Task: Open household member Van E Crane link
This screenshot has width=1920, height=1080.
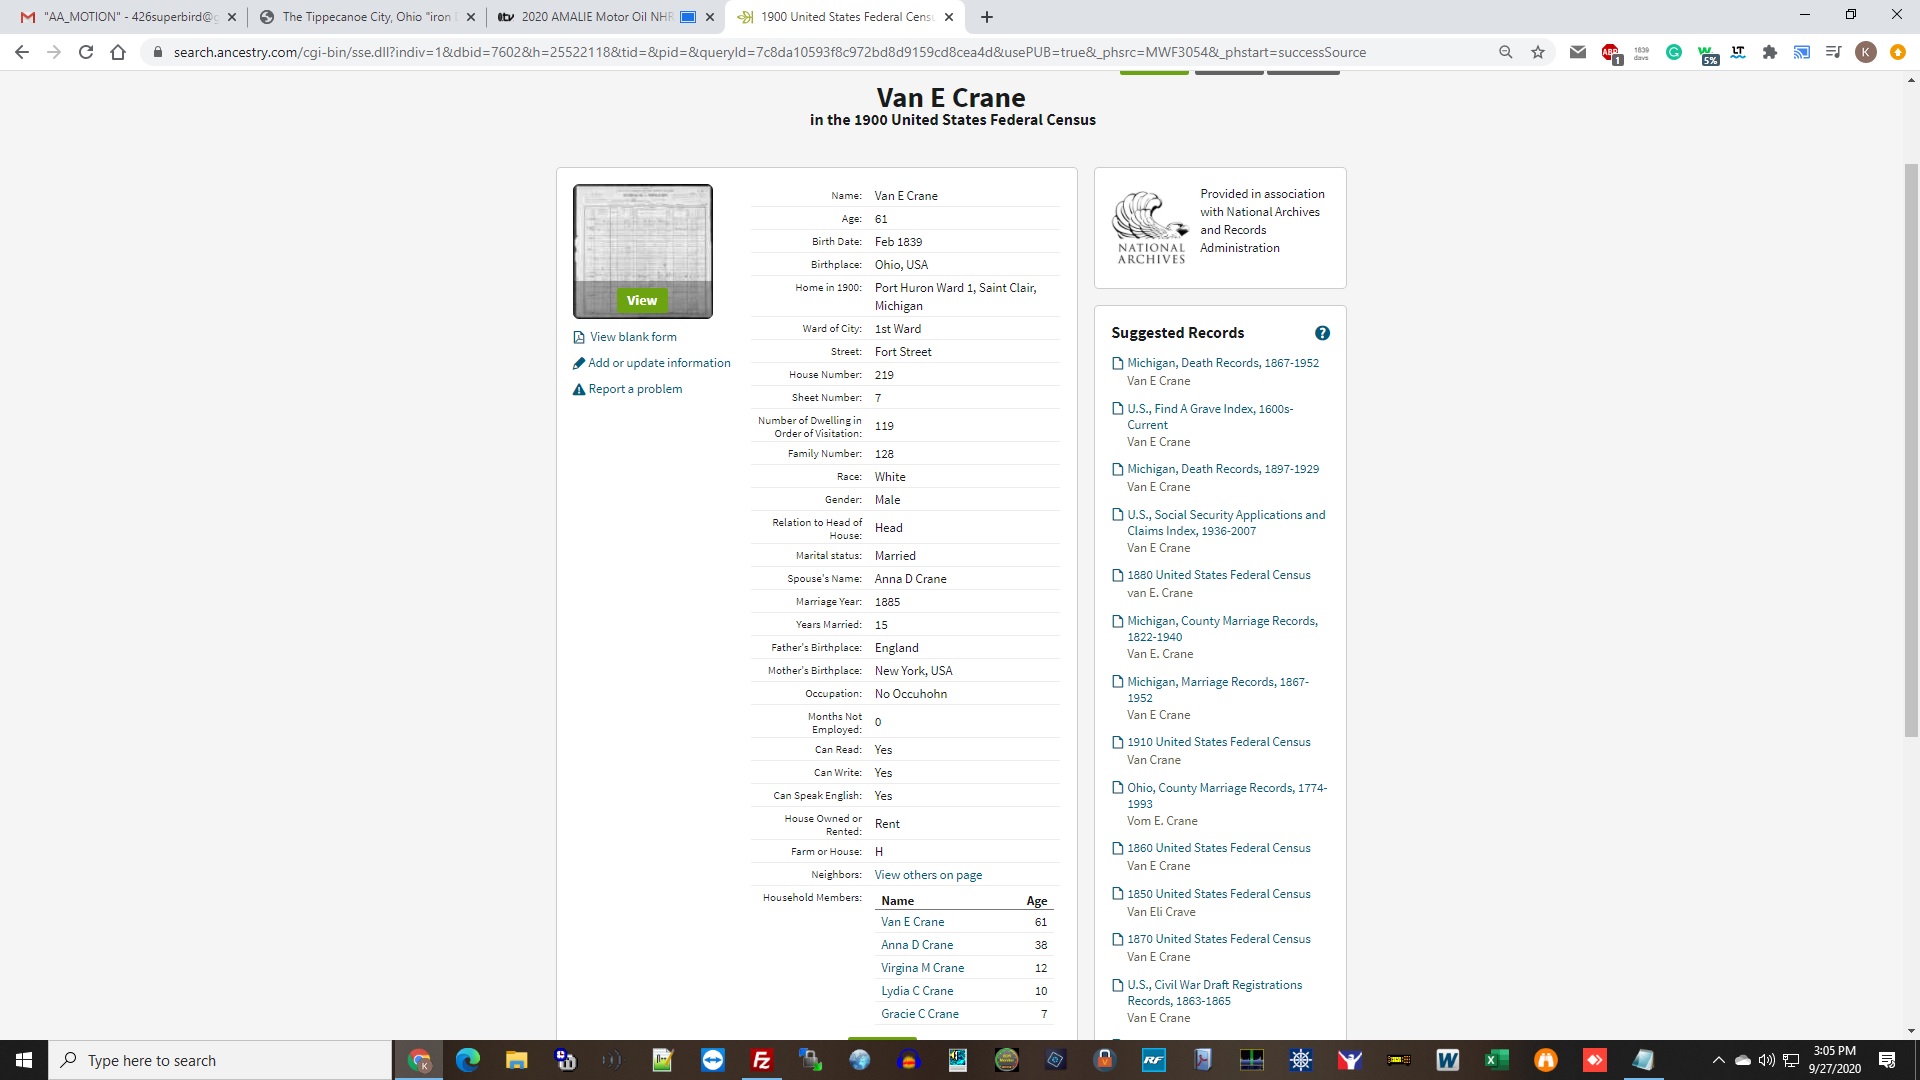Action: 912,922
